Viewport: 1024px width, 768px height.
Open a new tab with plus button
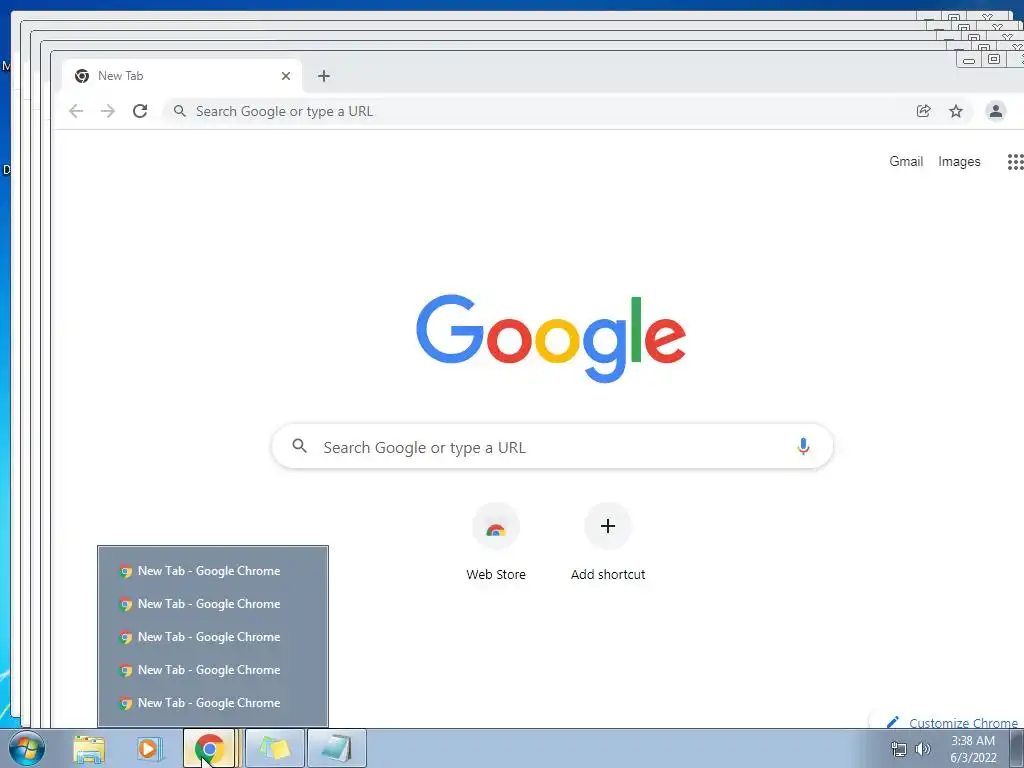tap(323, 76)
